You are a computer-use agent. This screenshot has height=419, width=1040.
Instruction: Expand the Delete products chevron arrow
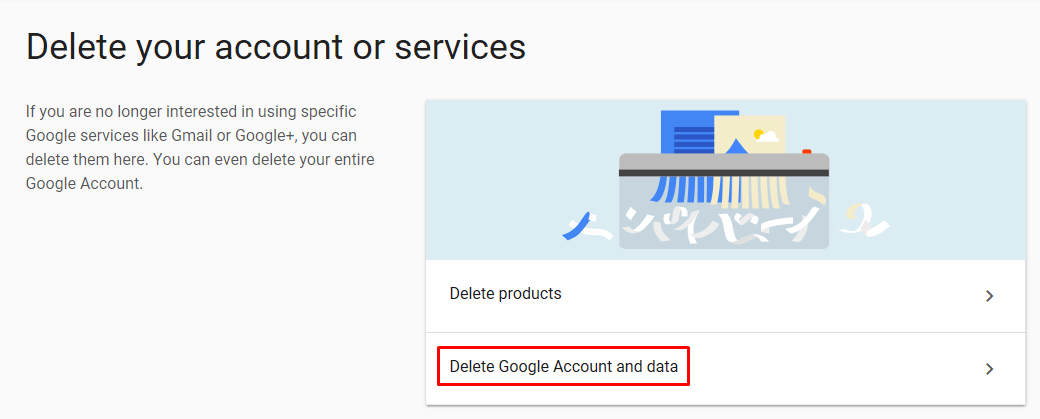989,295
